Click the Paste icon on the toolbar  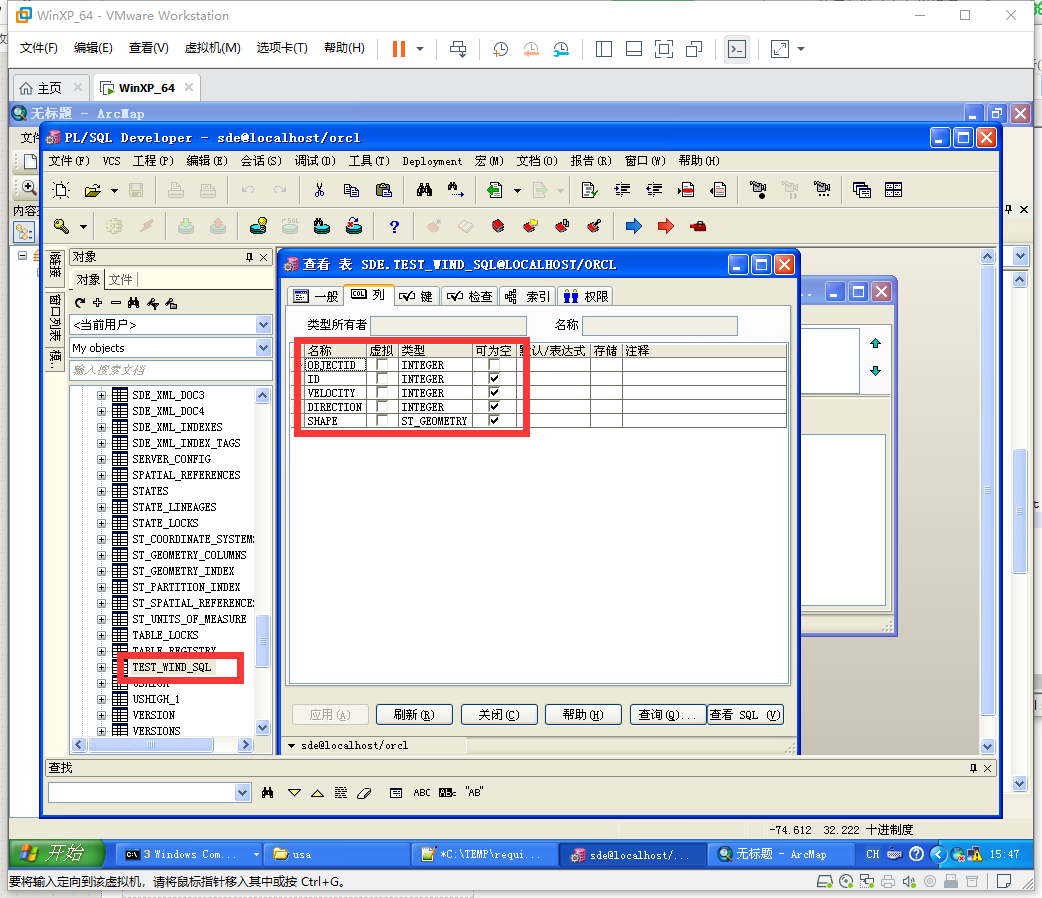385,190
